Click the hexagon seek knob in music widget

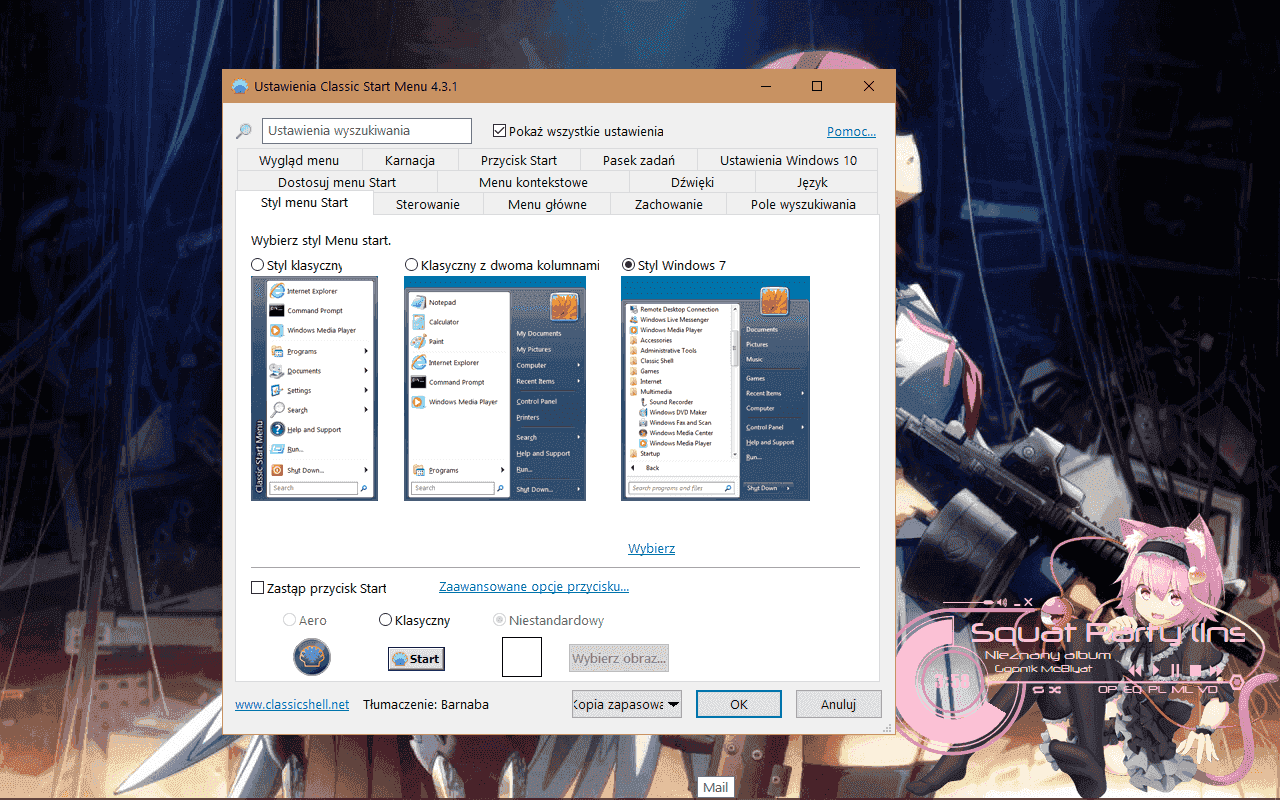coord(1235,682)
